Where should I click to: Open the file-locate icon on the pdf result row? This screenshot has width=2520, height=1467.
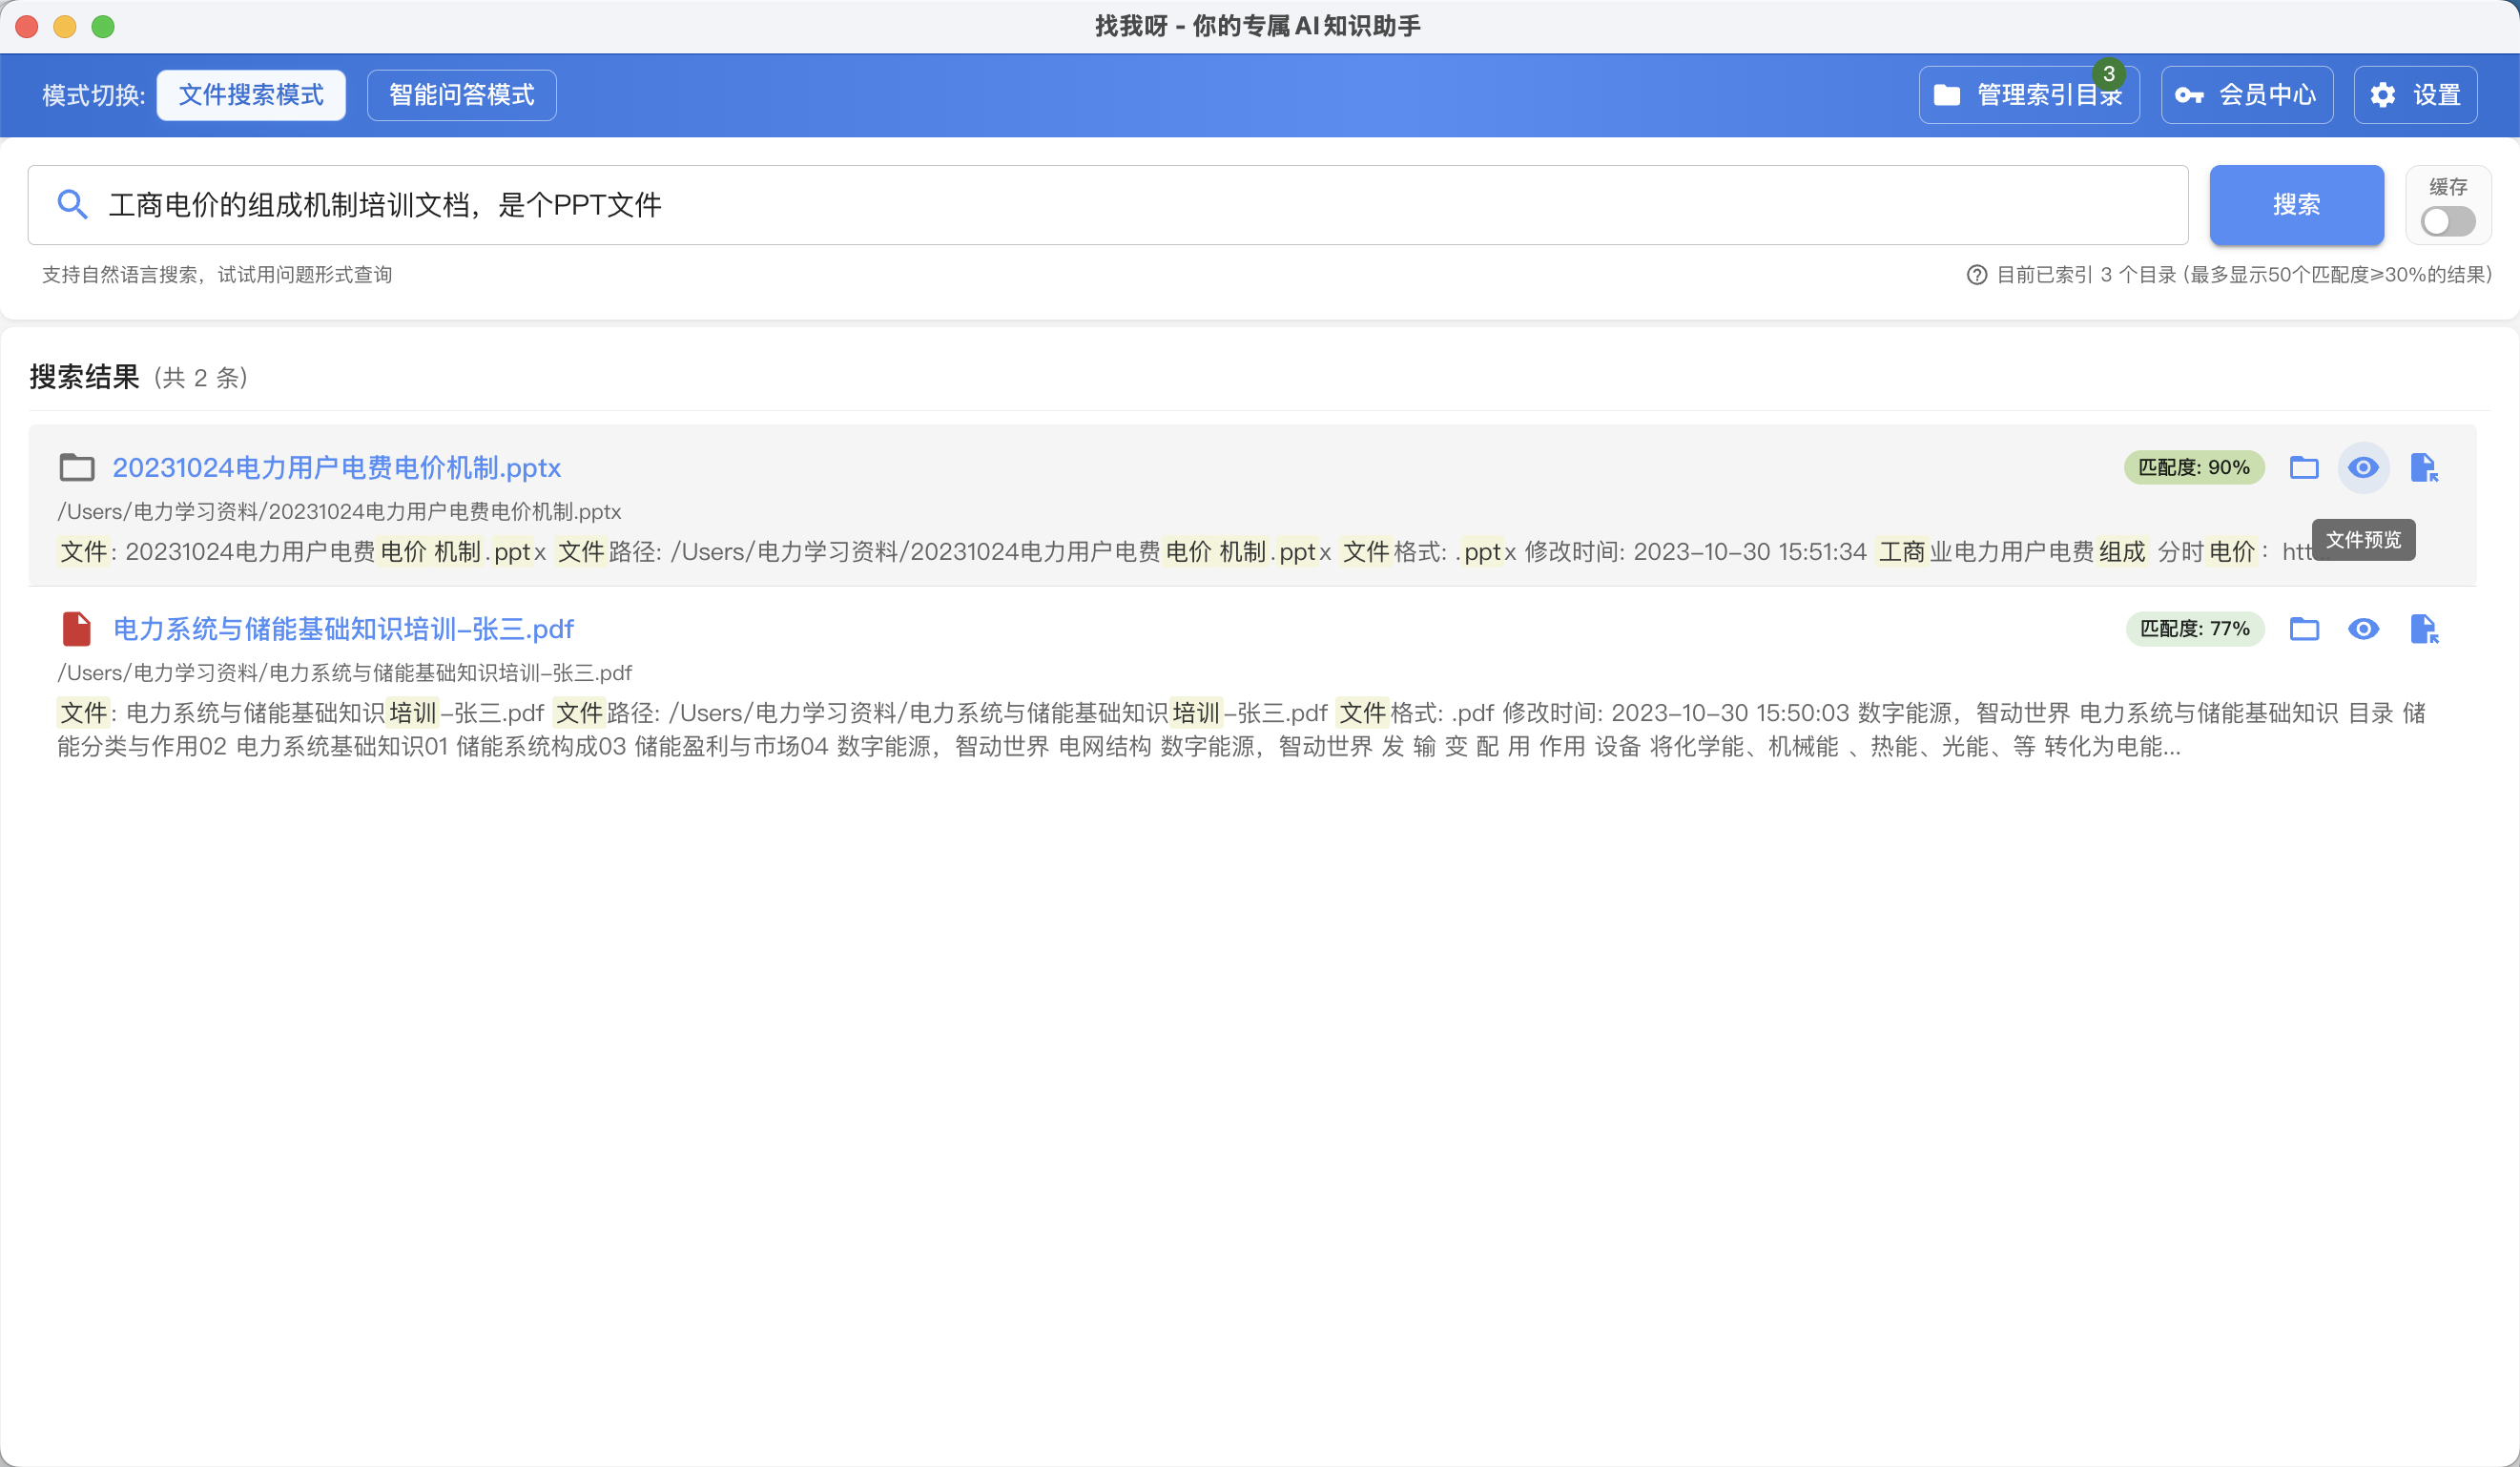point(2423,629)
